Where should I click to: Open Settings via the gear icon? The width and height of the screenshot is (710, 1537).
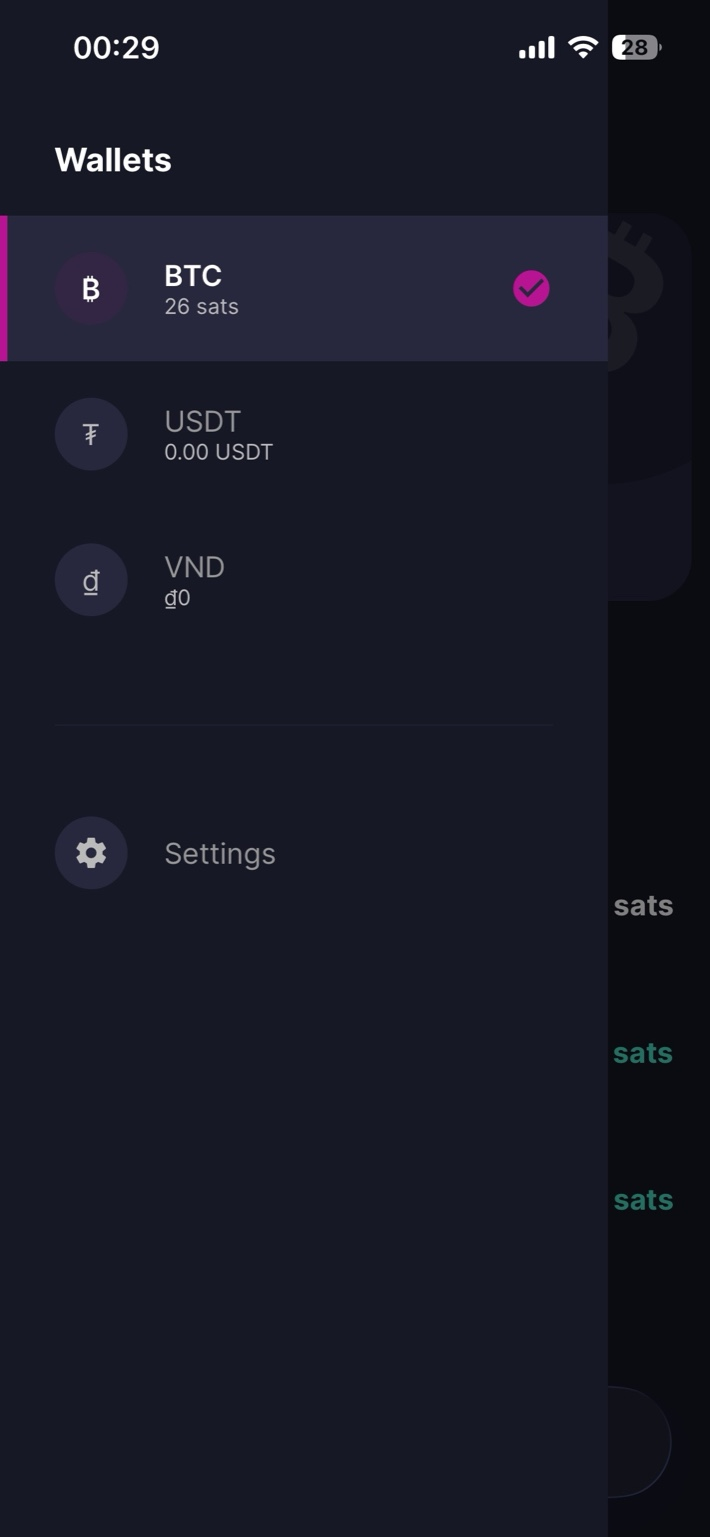point(91,853)
